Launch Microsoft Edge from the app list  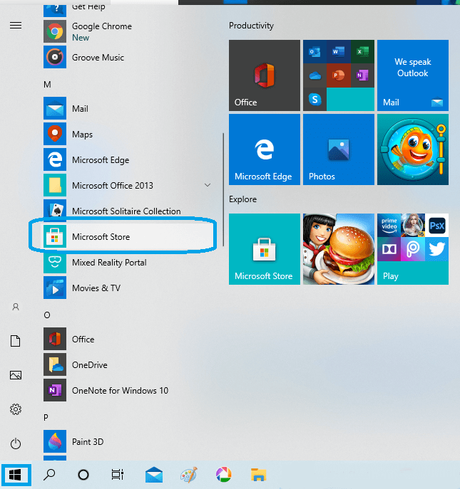coord(127,160)
